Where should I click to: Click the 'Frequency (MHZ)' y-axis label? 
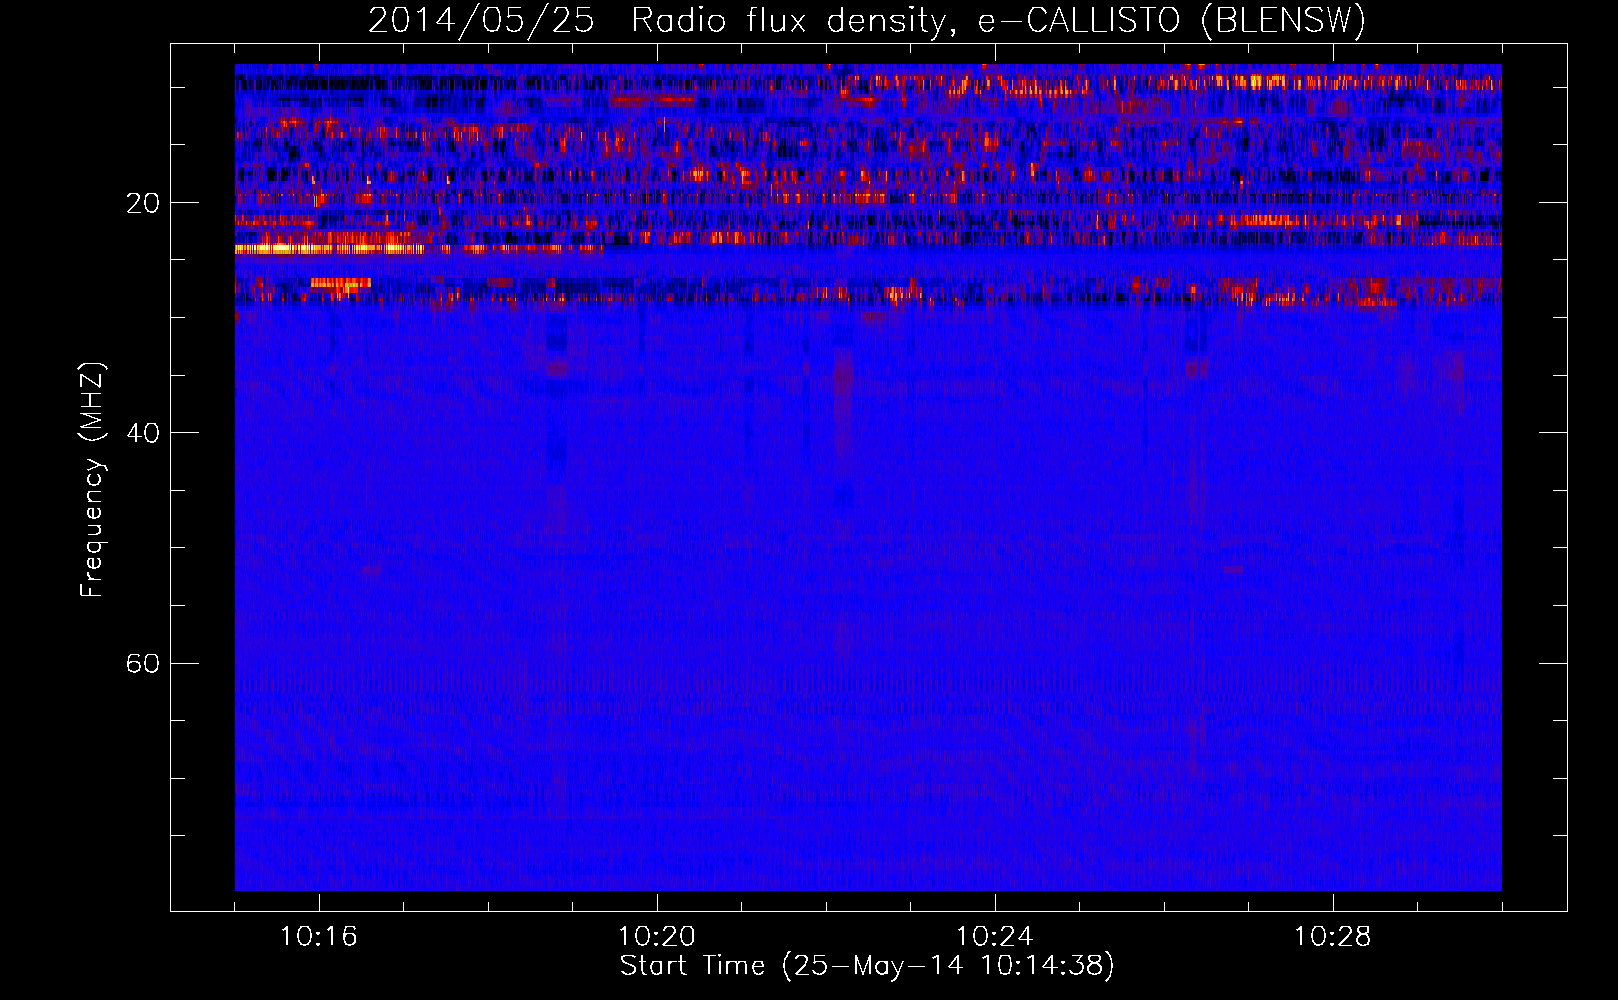tap(92, 480)
